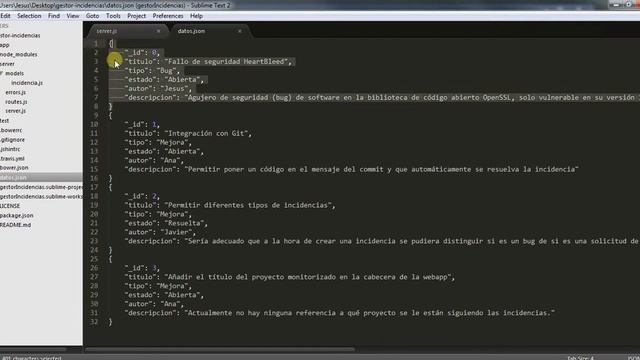The image size is (640, 360).
Task: Open the .travis.yml file
Action: [x=12, y=158]
